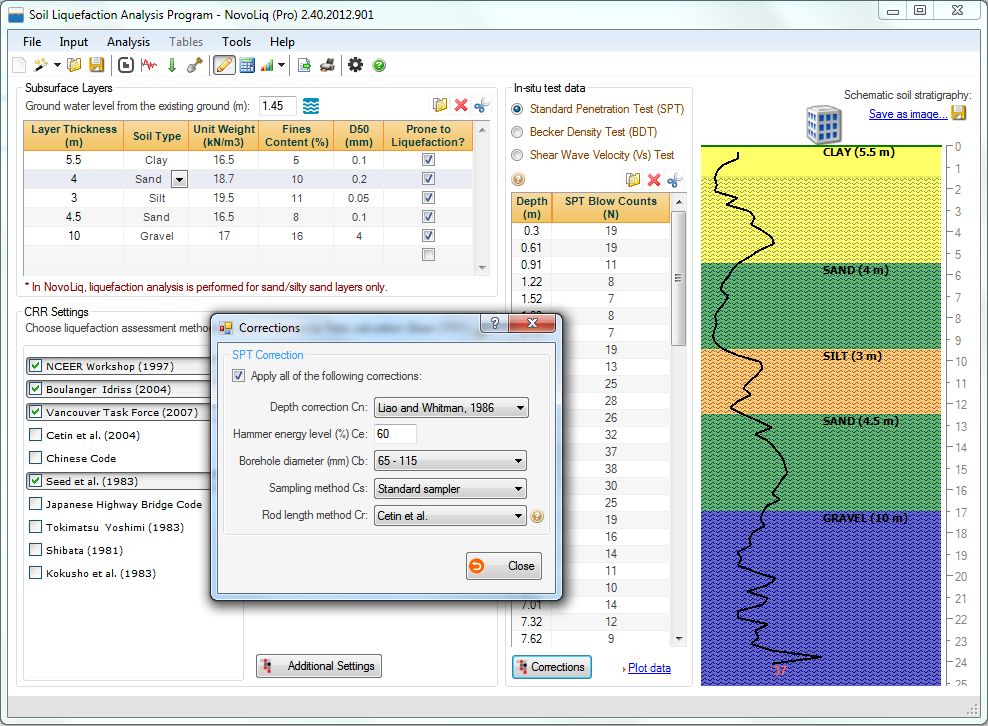The height and width of the screenshot is (726, 988).
Task: Select Becker Density Test (BDT) option
Action: (x=517, y=132)
